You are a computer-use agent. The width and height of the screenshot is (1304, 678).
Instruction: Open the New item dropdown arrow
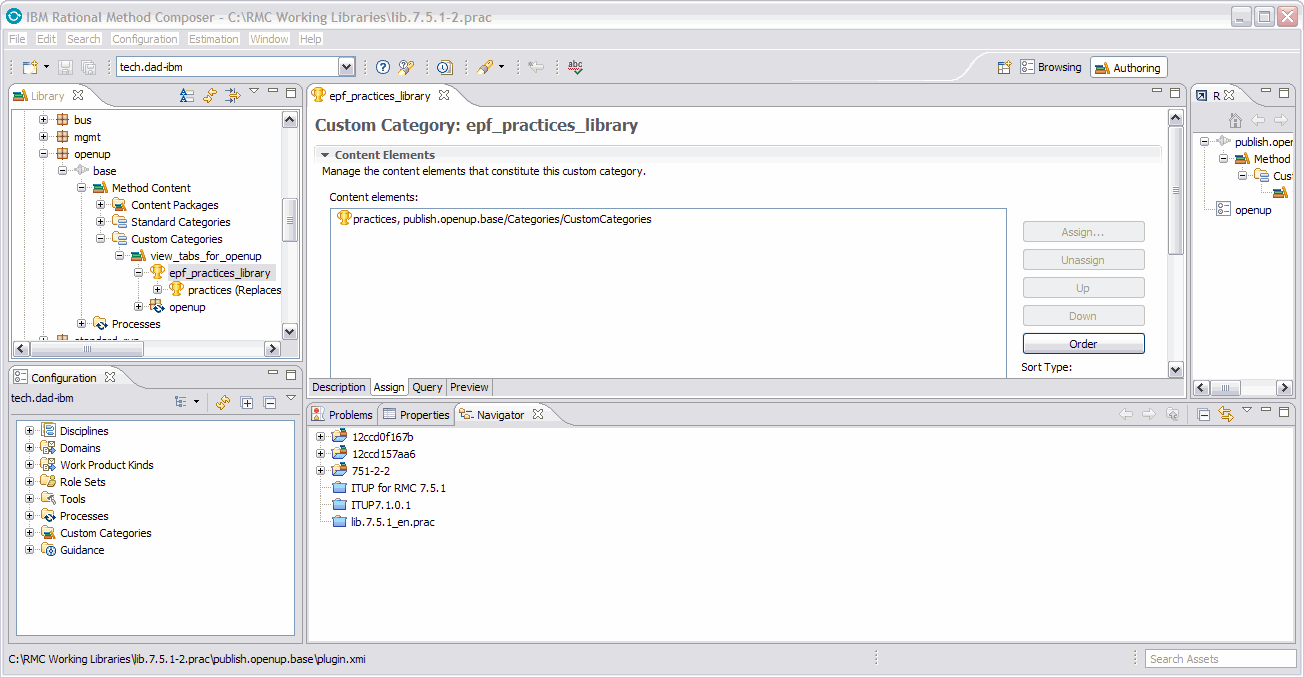[x=46, y=67]
